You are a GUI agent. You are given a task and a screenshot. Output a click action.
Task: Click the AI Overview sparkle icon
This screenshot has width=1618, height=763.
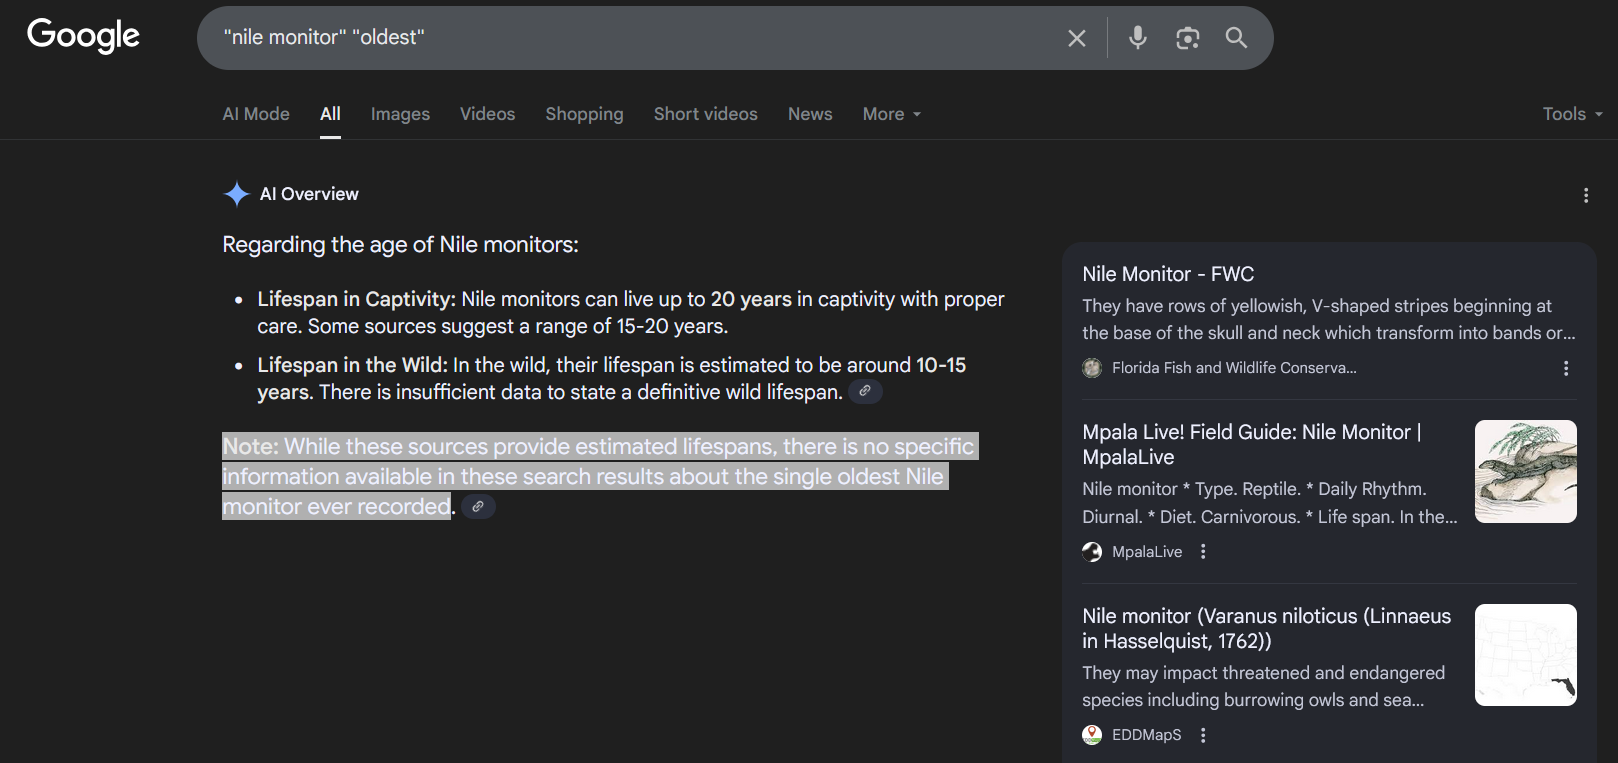click(x=237, y=194)
